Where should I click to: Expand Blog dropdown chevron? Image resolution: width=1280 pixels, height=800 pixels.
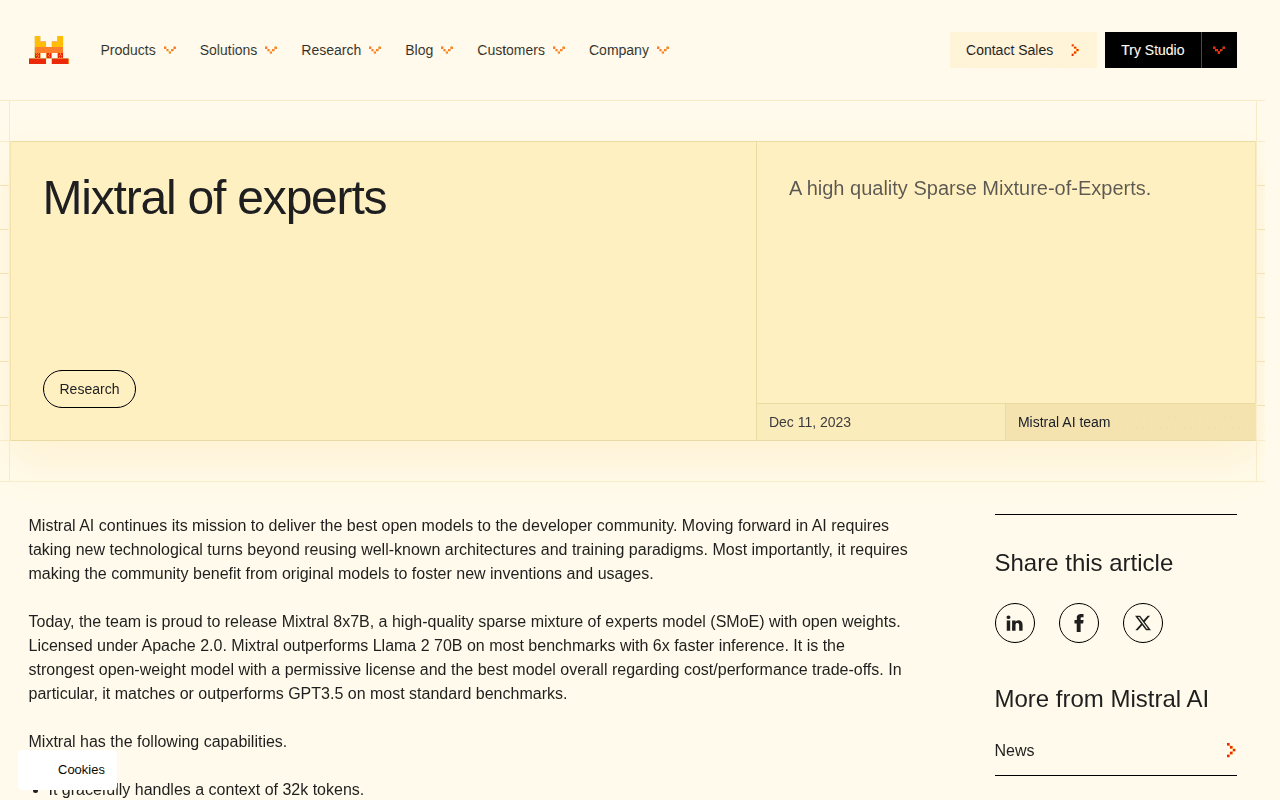(x=447, y=50)
